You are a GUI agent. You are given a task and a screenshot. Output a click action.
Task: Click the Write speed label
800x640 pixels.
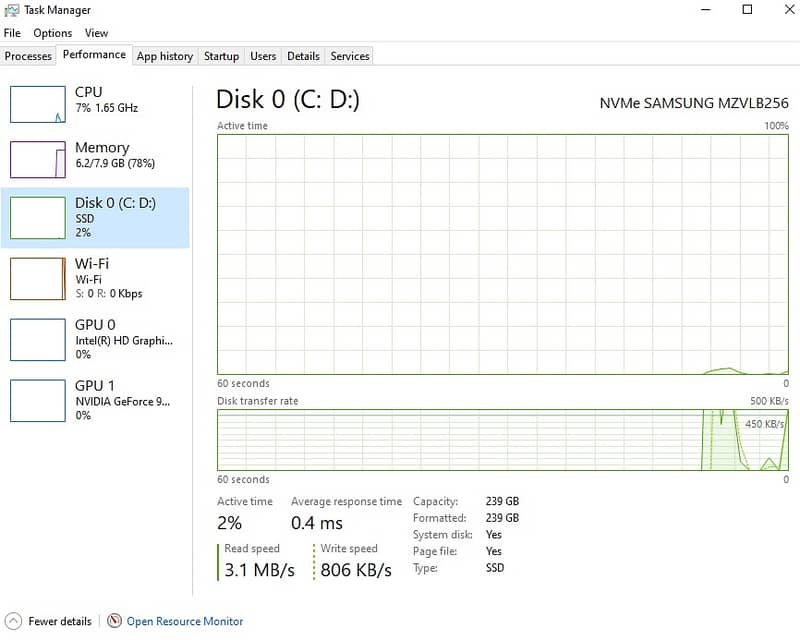point(349,548)
